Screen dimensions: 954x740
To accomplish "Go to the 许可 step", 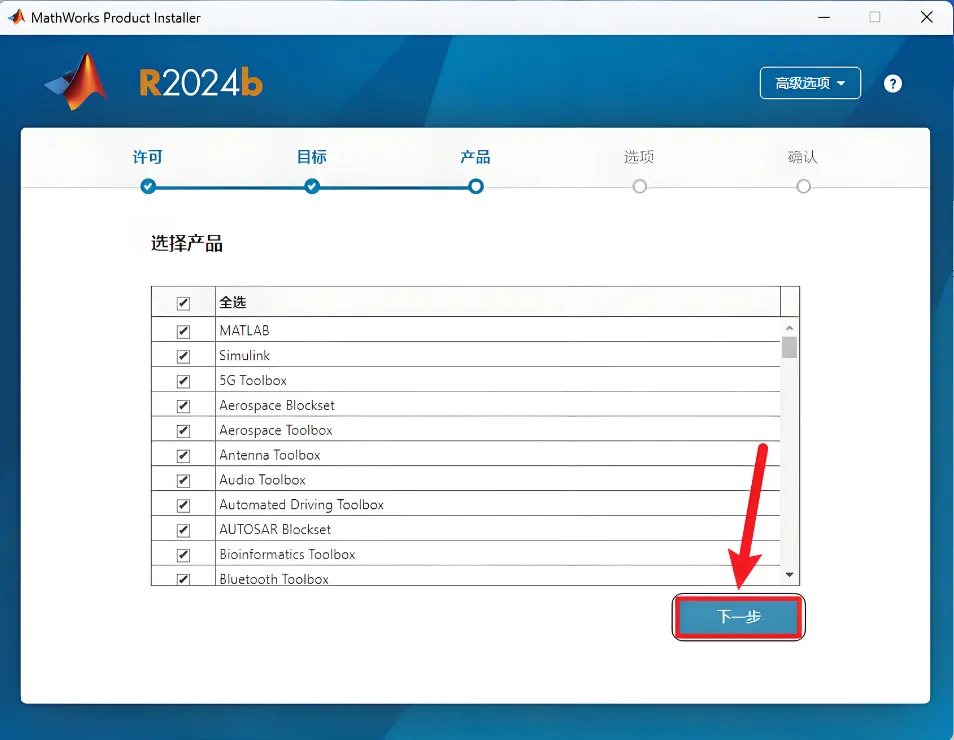I will (x=148, y=157).
